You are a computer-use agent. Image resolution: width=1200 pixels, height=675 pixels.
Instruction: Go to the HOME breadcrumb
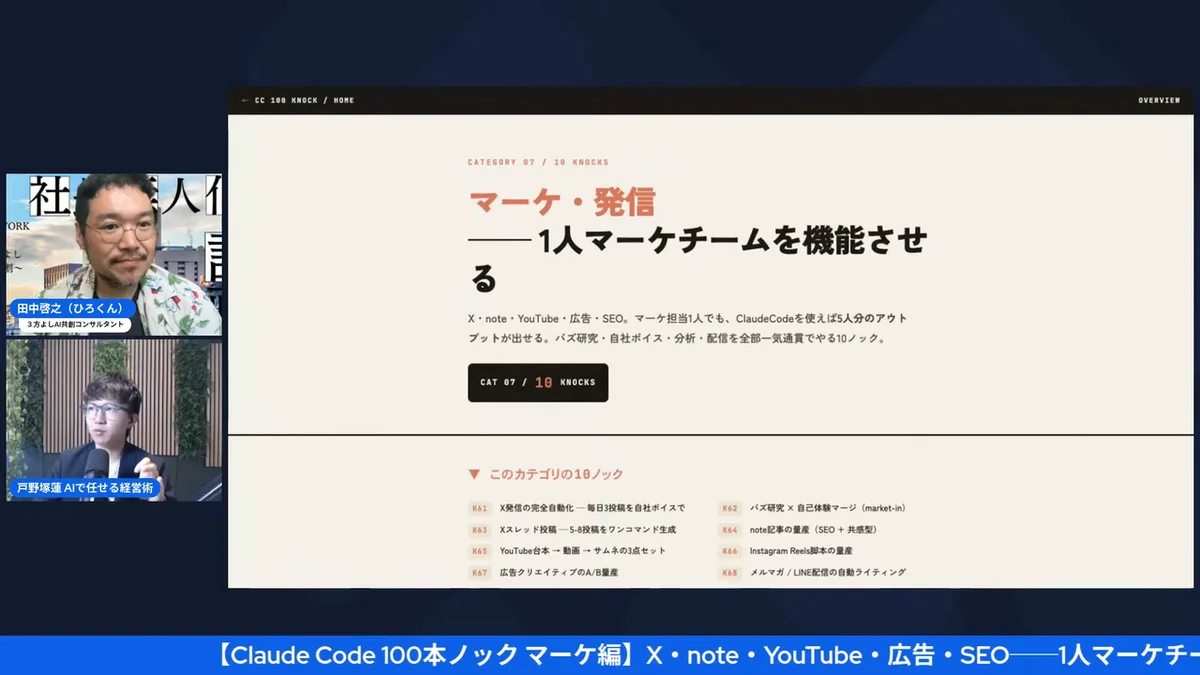tap(344, 100)
